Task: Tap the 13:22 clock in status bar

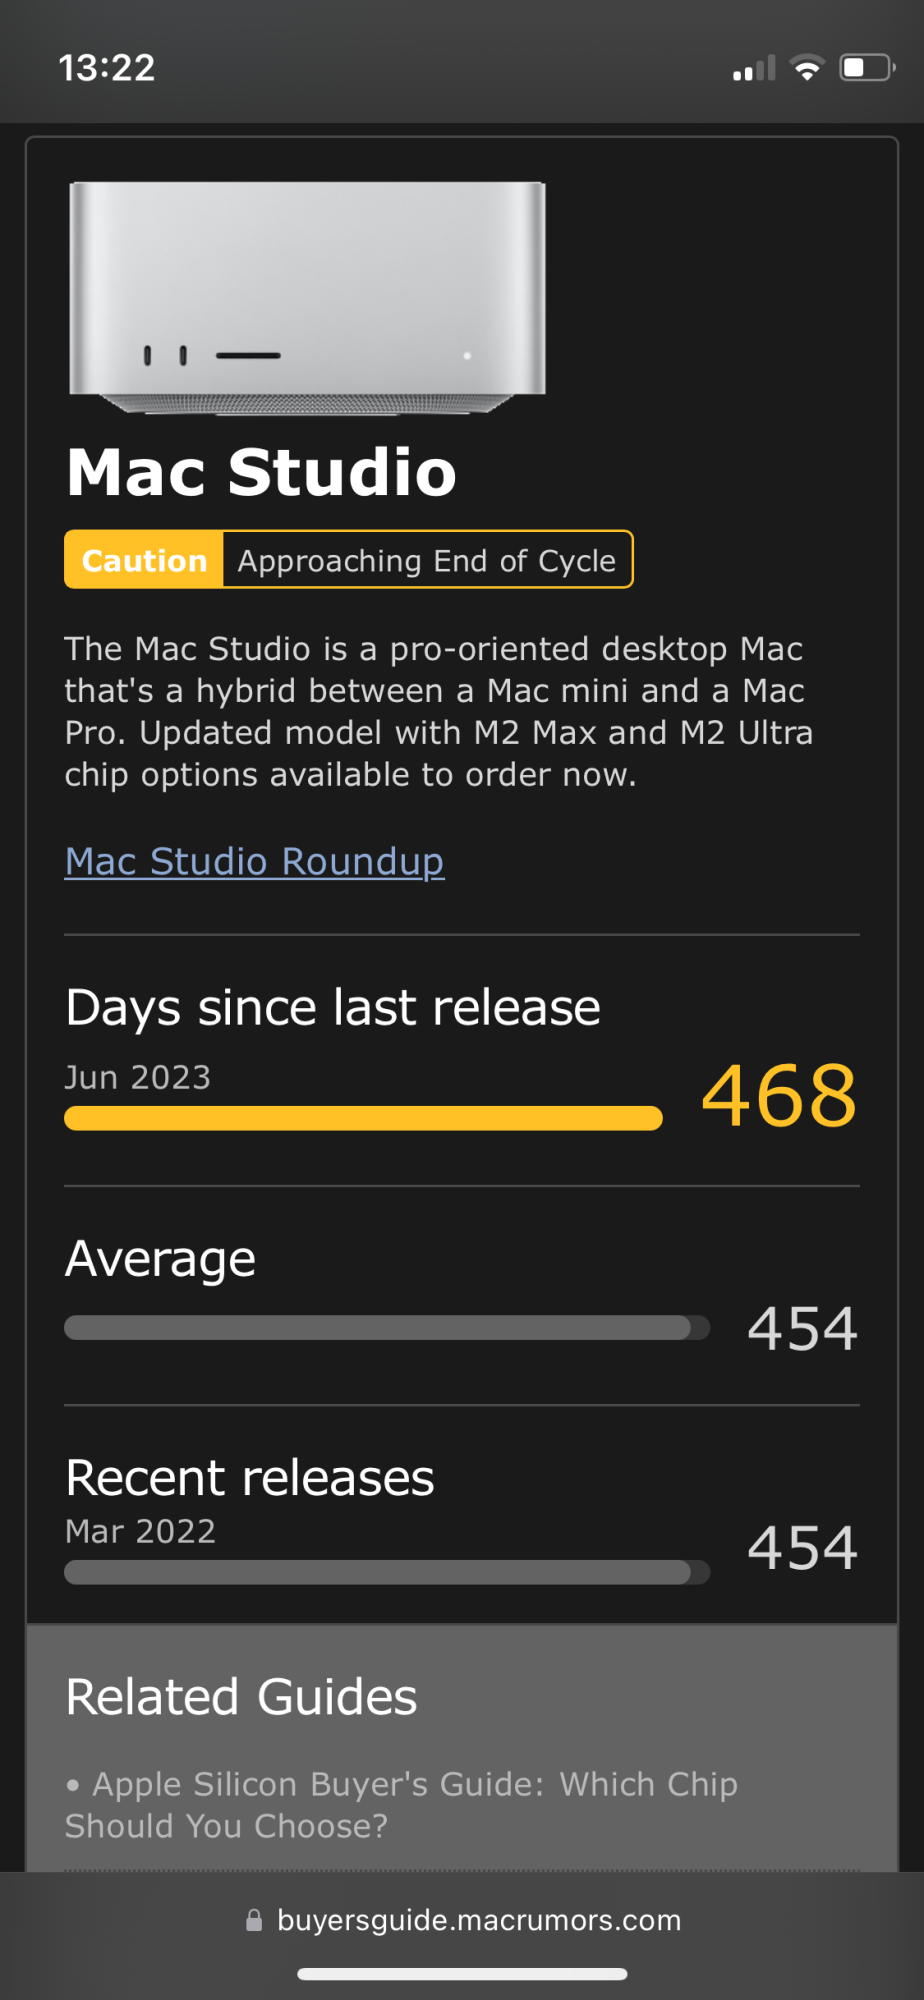Action: (107, 68)
